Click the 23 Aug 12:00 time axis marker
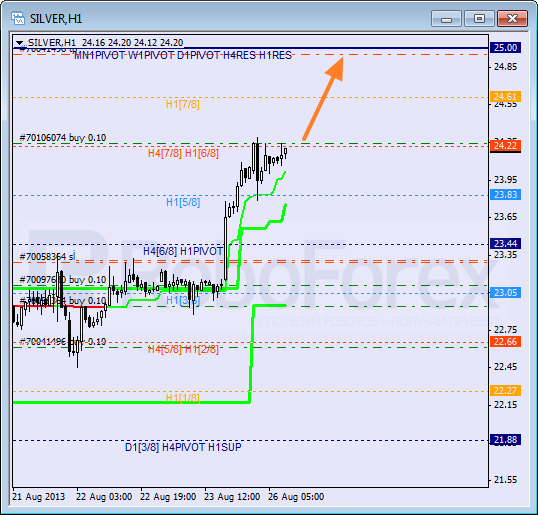 pyautogui.click(x=232, y=496)
